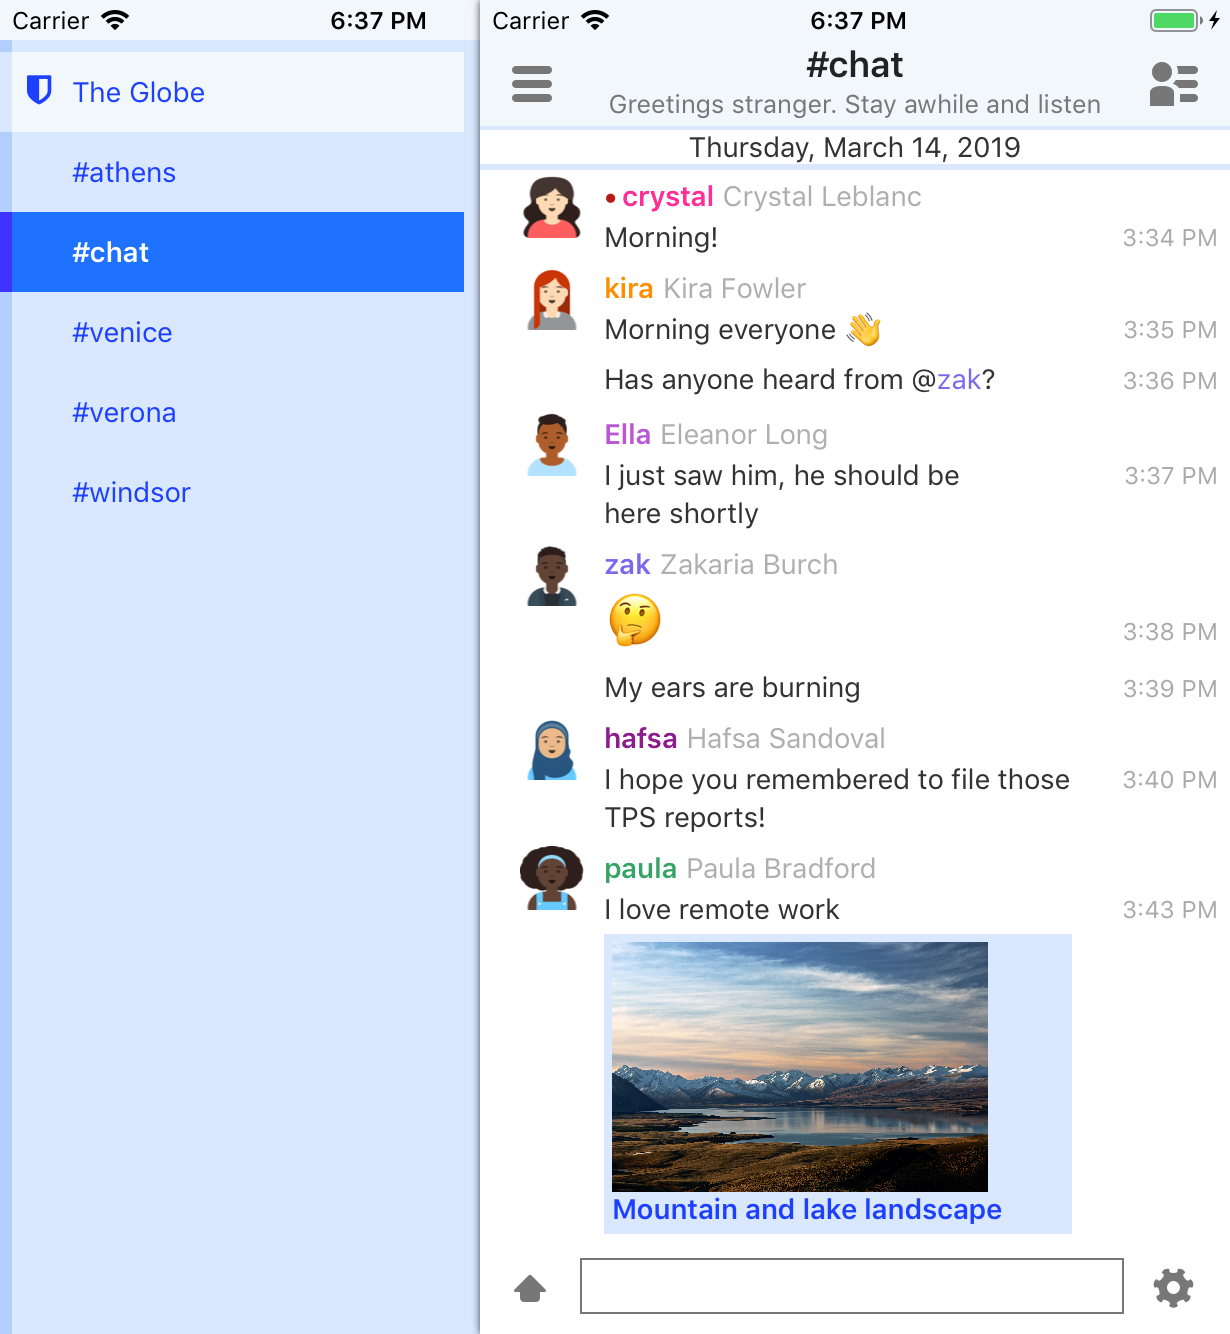Click the battery status icon
The width and height of the screenshot is (1230, 1334).
[1176, 20]
